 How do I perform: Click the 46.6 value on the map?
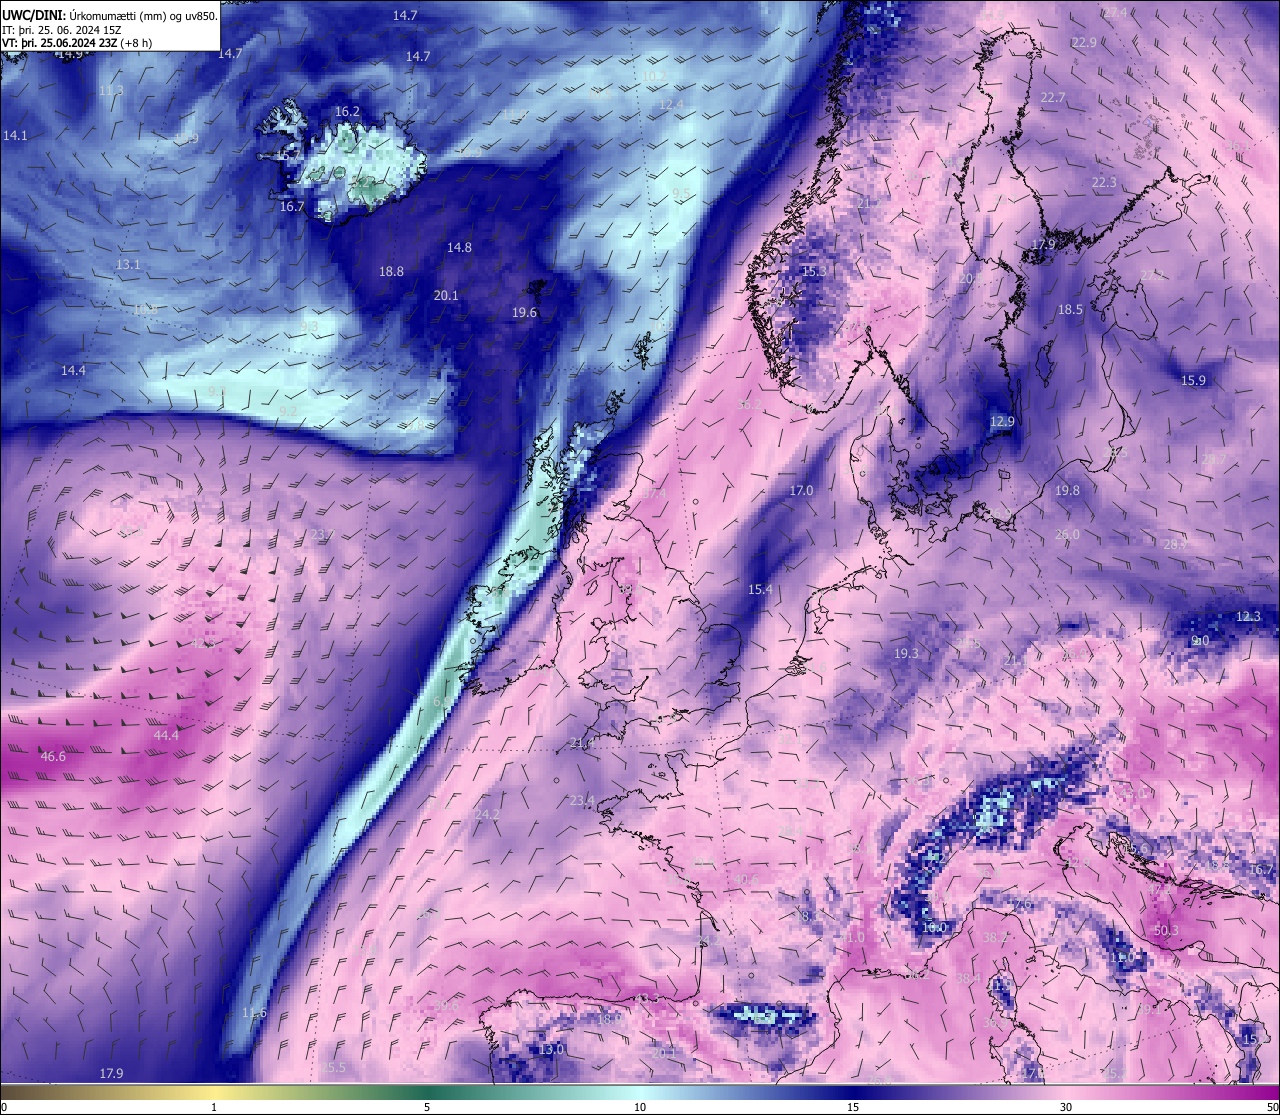point(53,757)
